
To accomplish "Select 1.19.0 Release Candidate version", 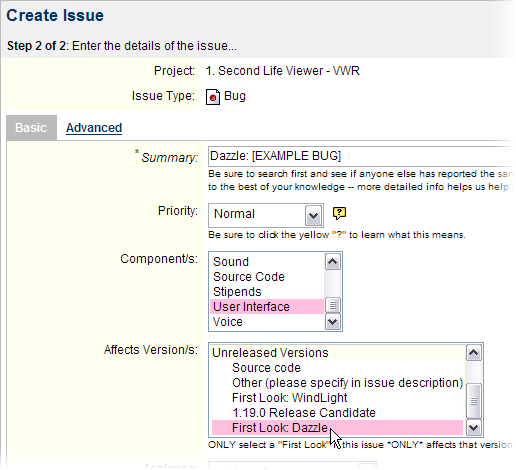I will [337, 413].
